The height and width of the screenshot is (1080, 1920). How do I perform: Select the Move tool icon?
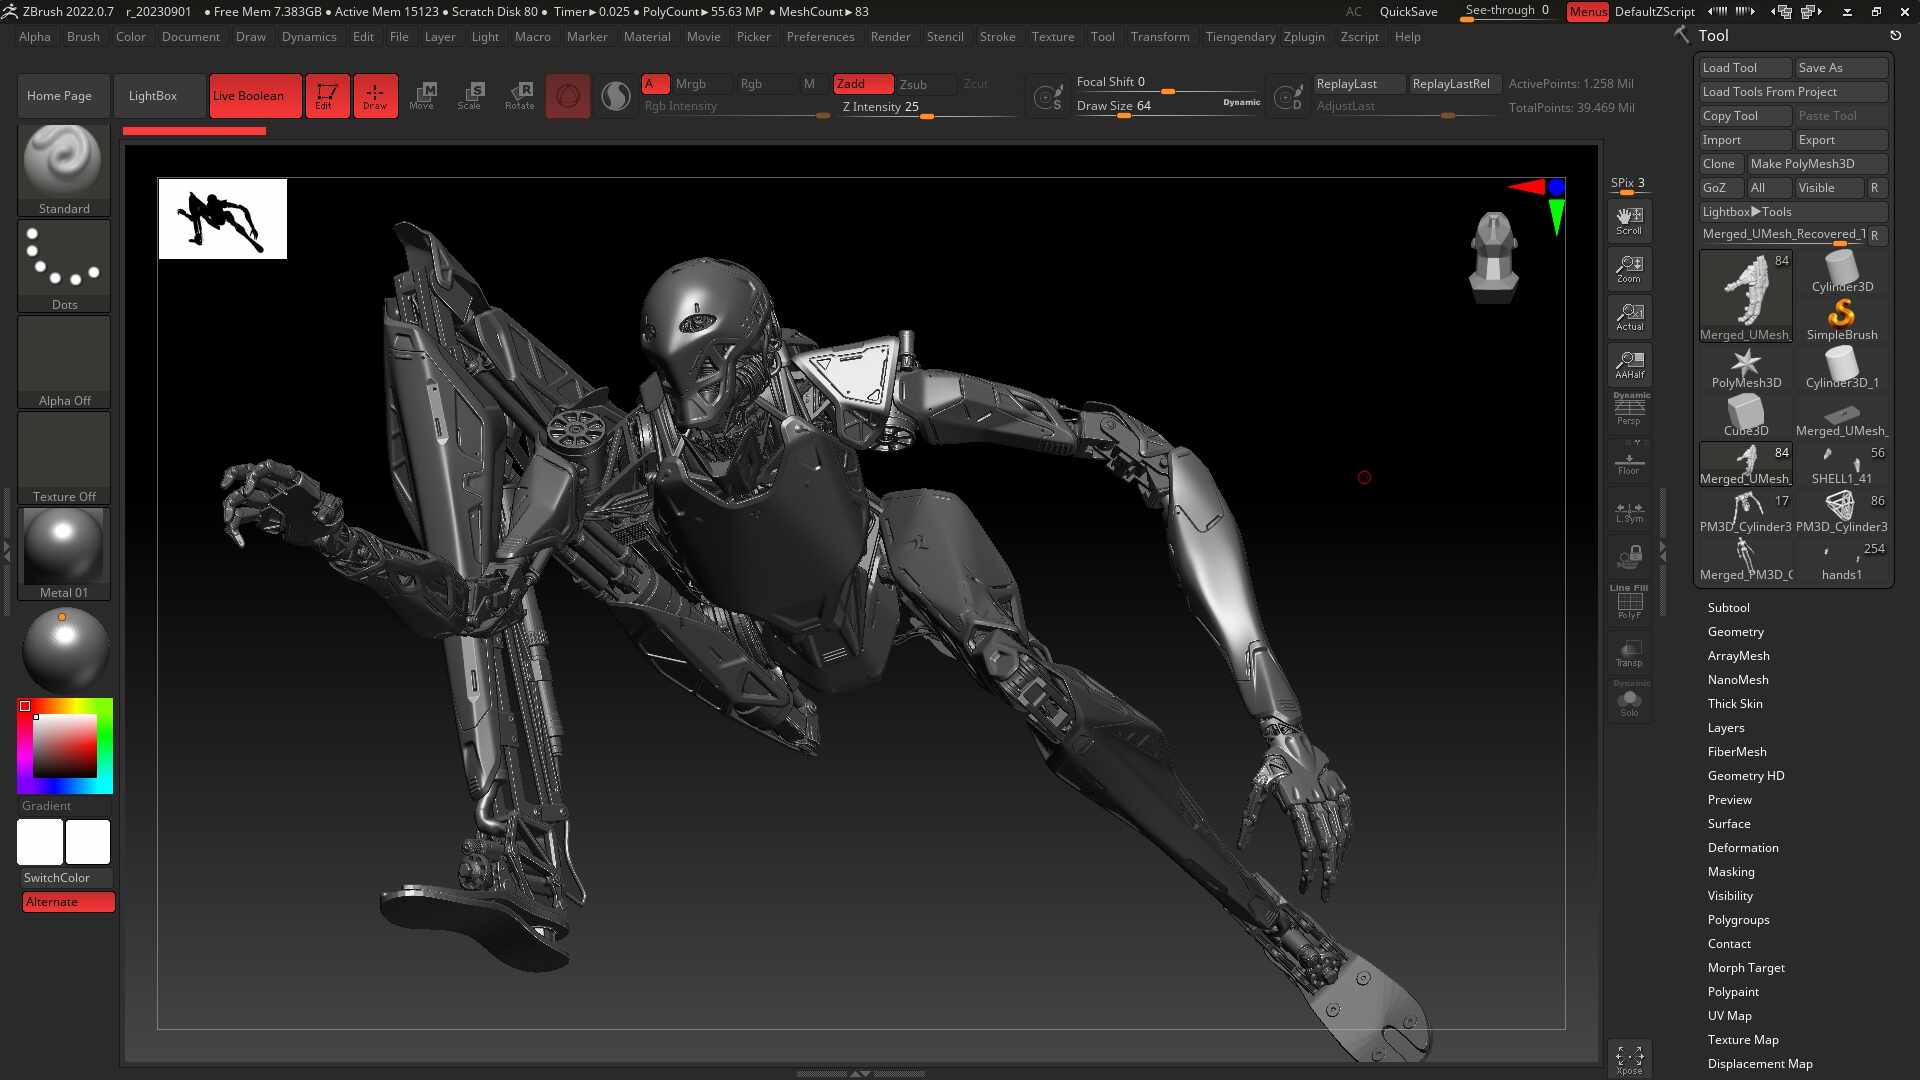[422, 96]
